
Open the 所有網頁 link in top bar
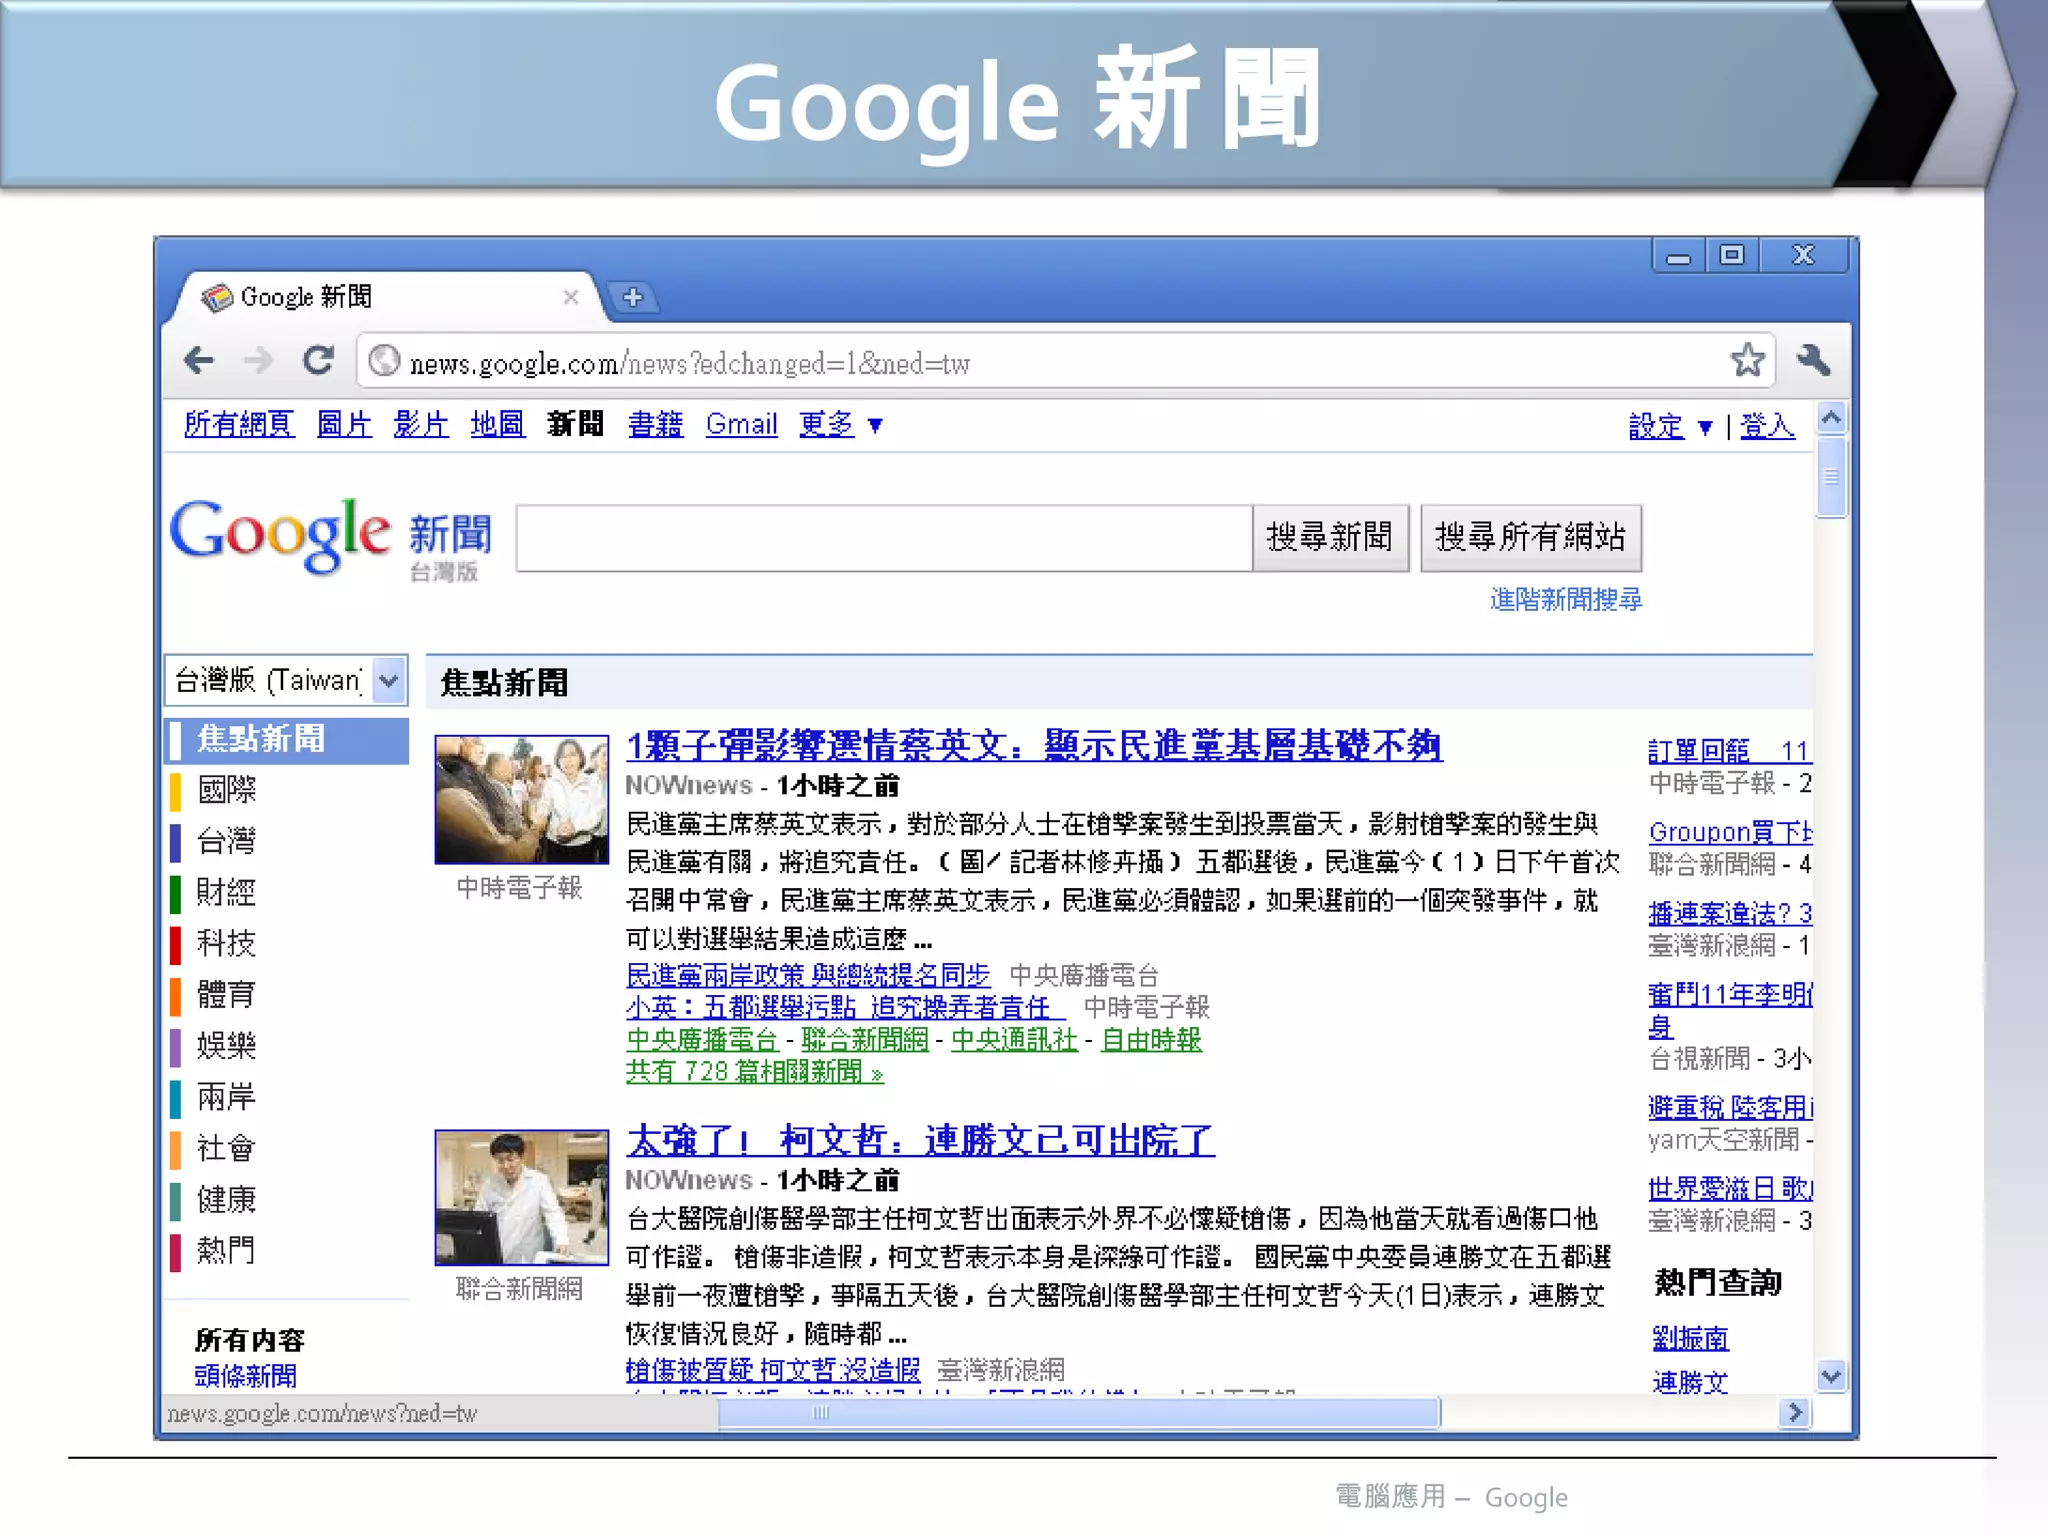coord(238,424)
